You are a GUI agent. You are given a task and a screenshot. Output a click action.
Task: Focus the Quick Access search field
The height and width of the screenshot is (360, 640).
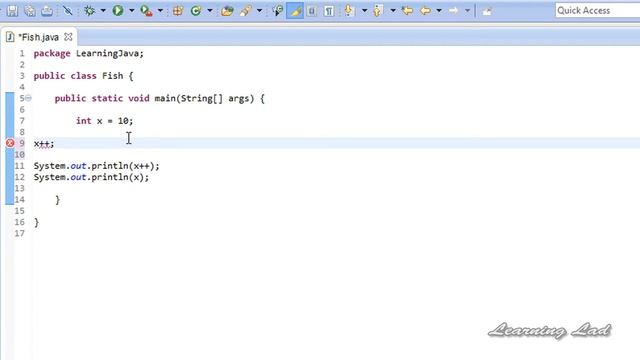[598, 10]
